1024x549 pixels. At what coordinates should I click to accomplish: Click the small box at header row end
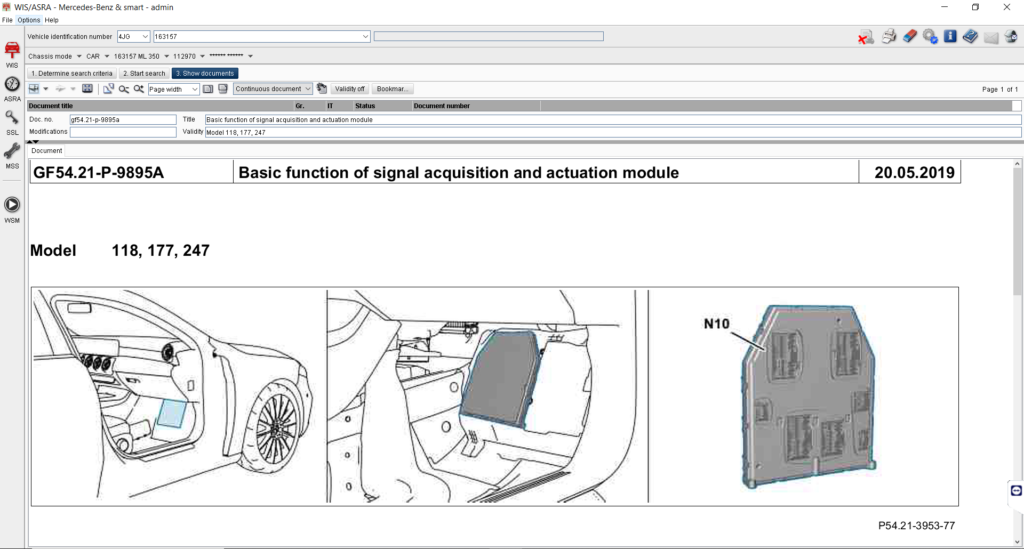click(1016, 106)
